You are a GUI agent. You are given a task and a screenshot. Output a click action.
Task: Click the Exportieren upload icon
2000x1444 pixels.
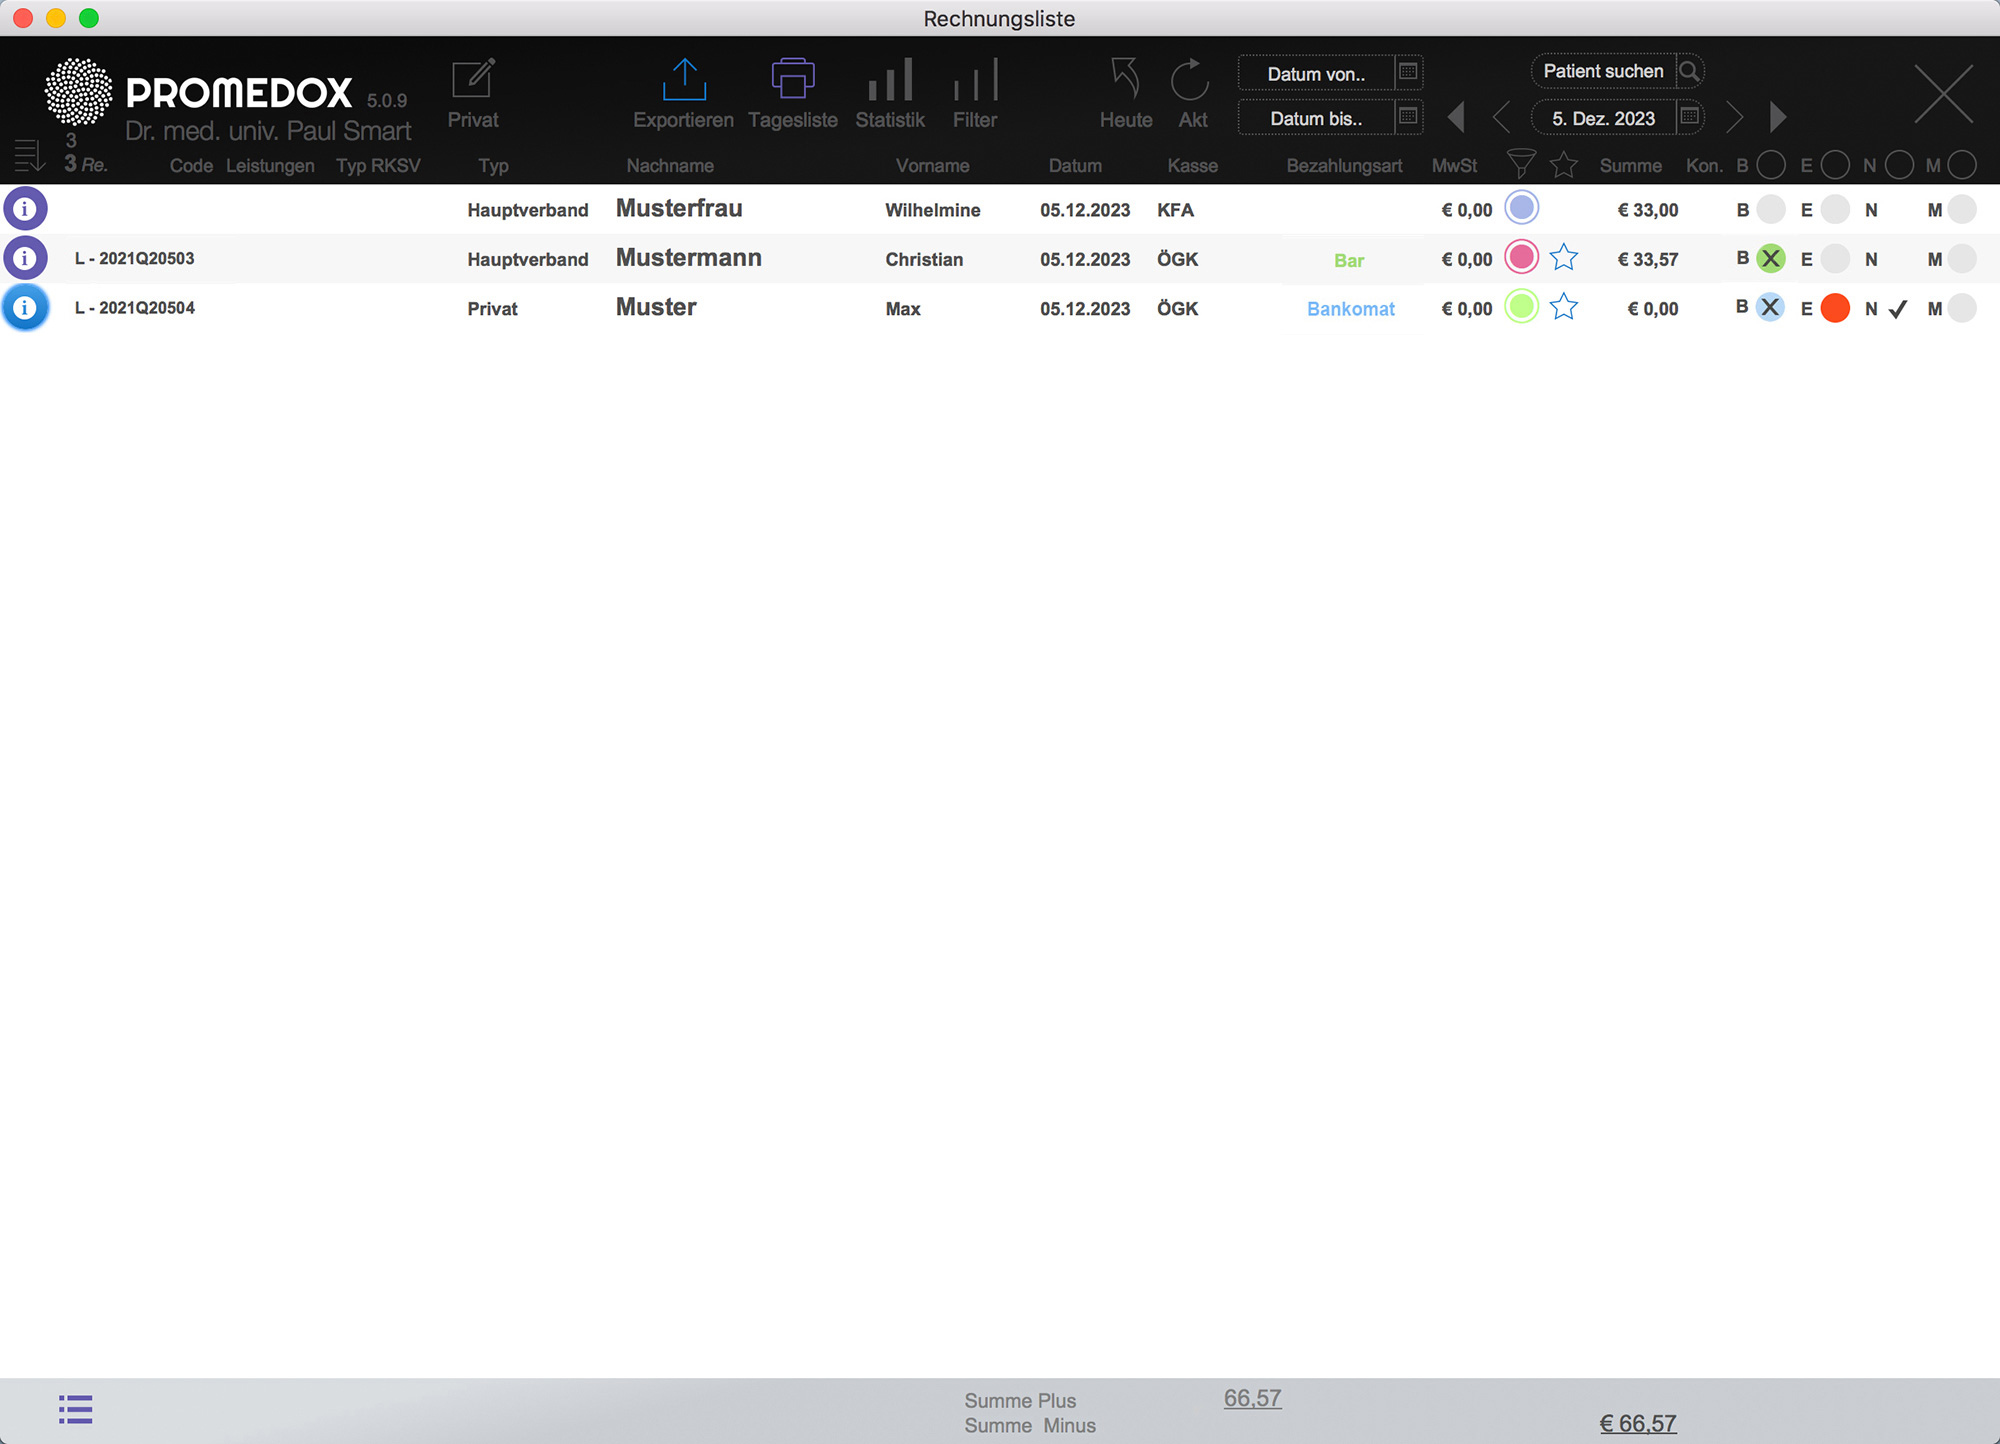tap(684, 79)
